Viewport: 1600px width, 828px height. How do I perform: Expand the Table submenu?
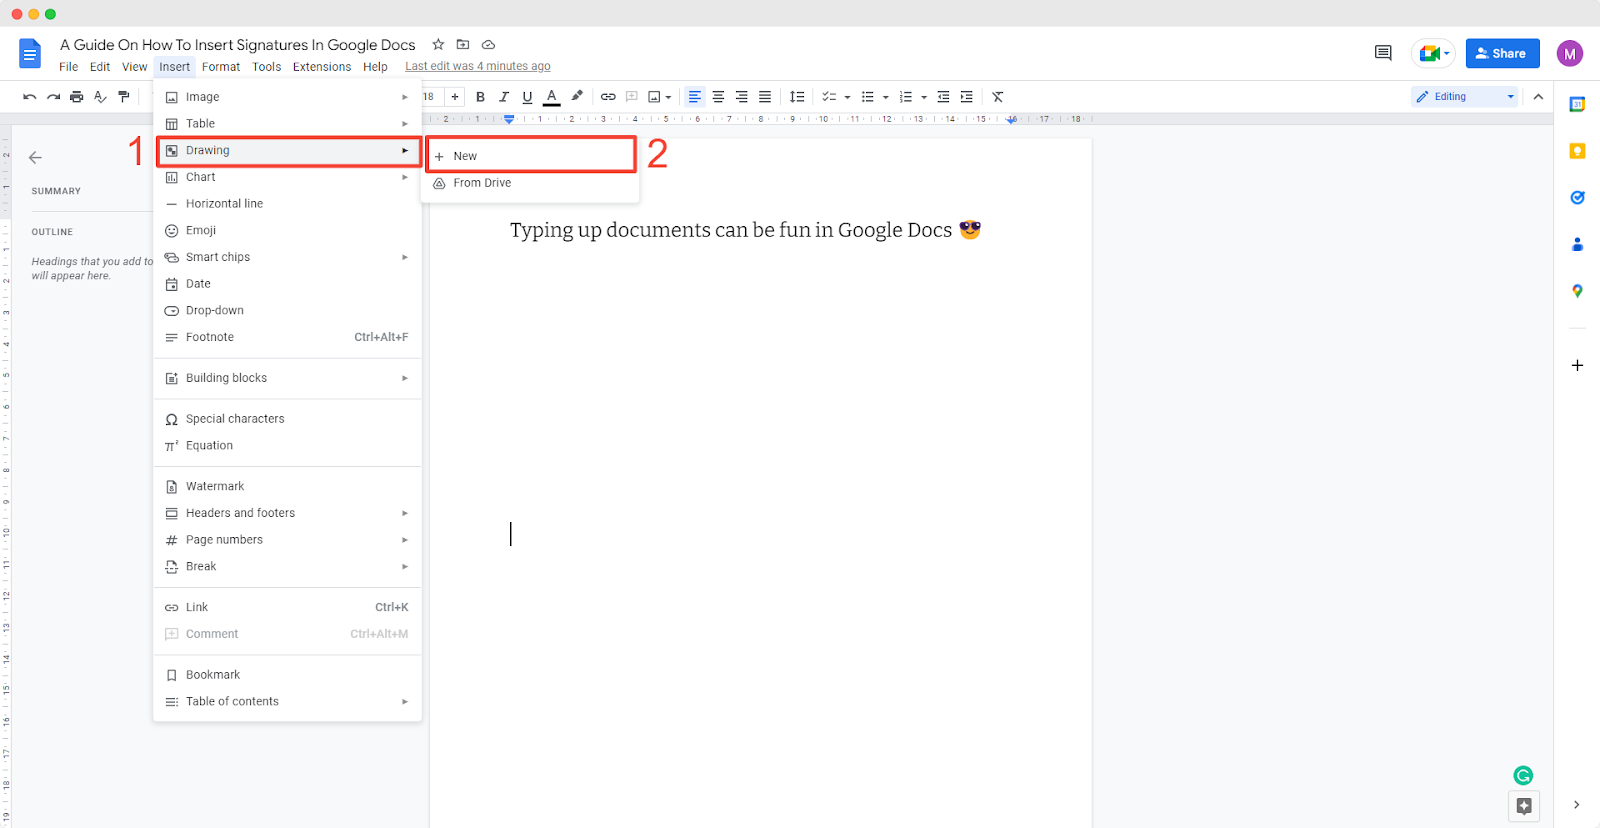[288, 124]
